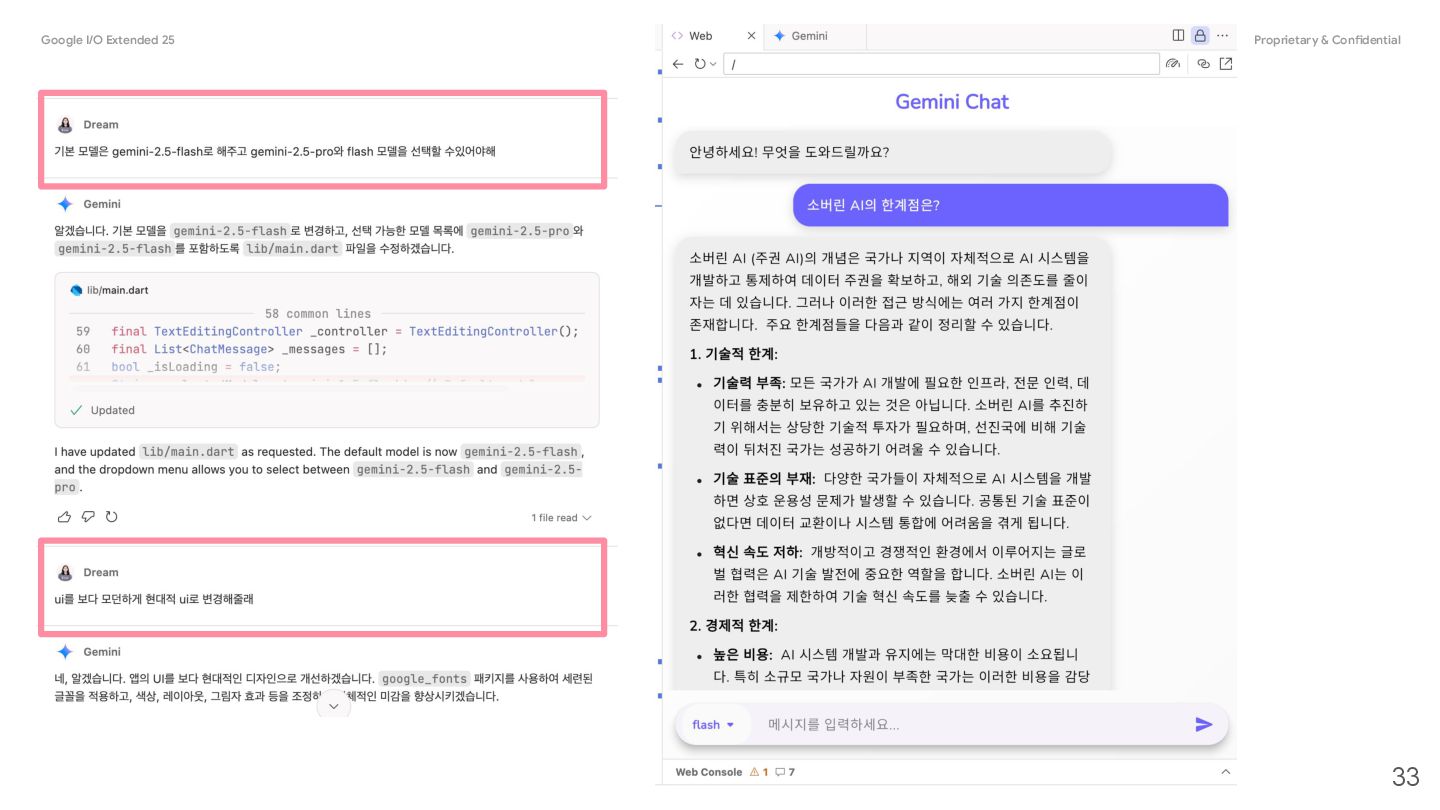
Task: Click Dream's avatar on the 'ui를 보다' message
Action: coord(65,573)
